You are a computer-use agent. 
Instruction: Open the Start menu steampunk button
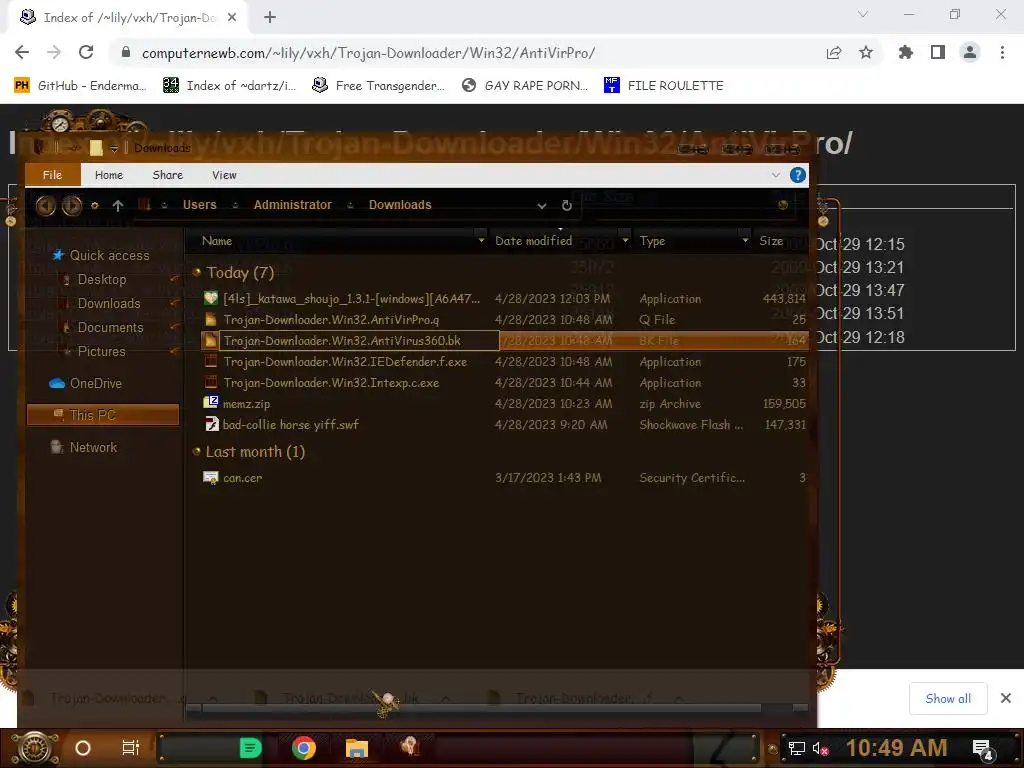[x=35, y=748]
